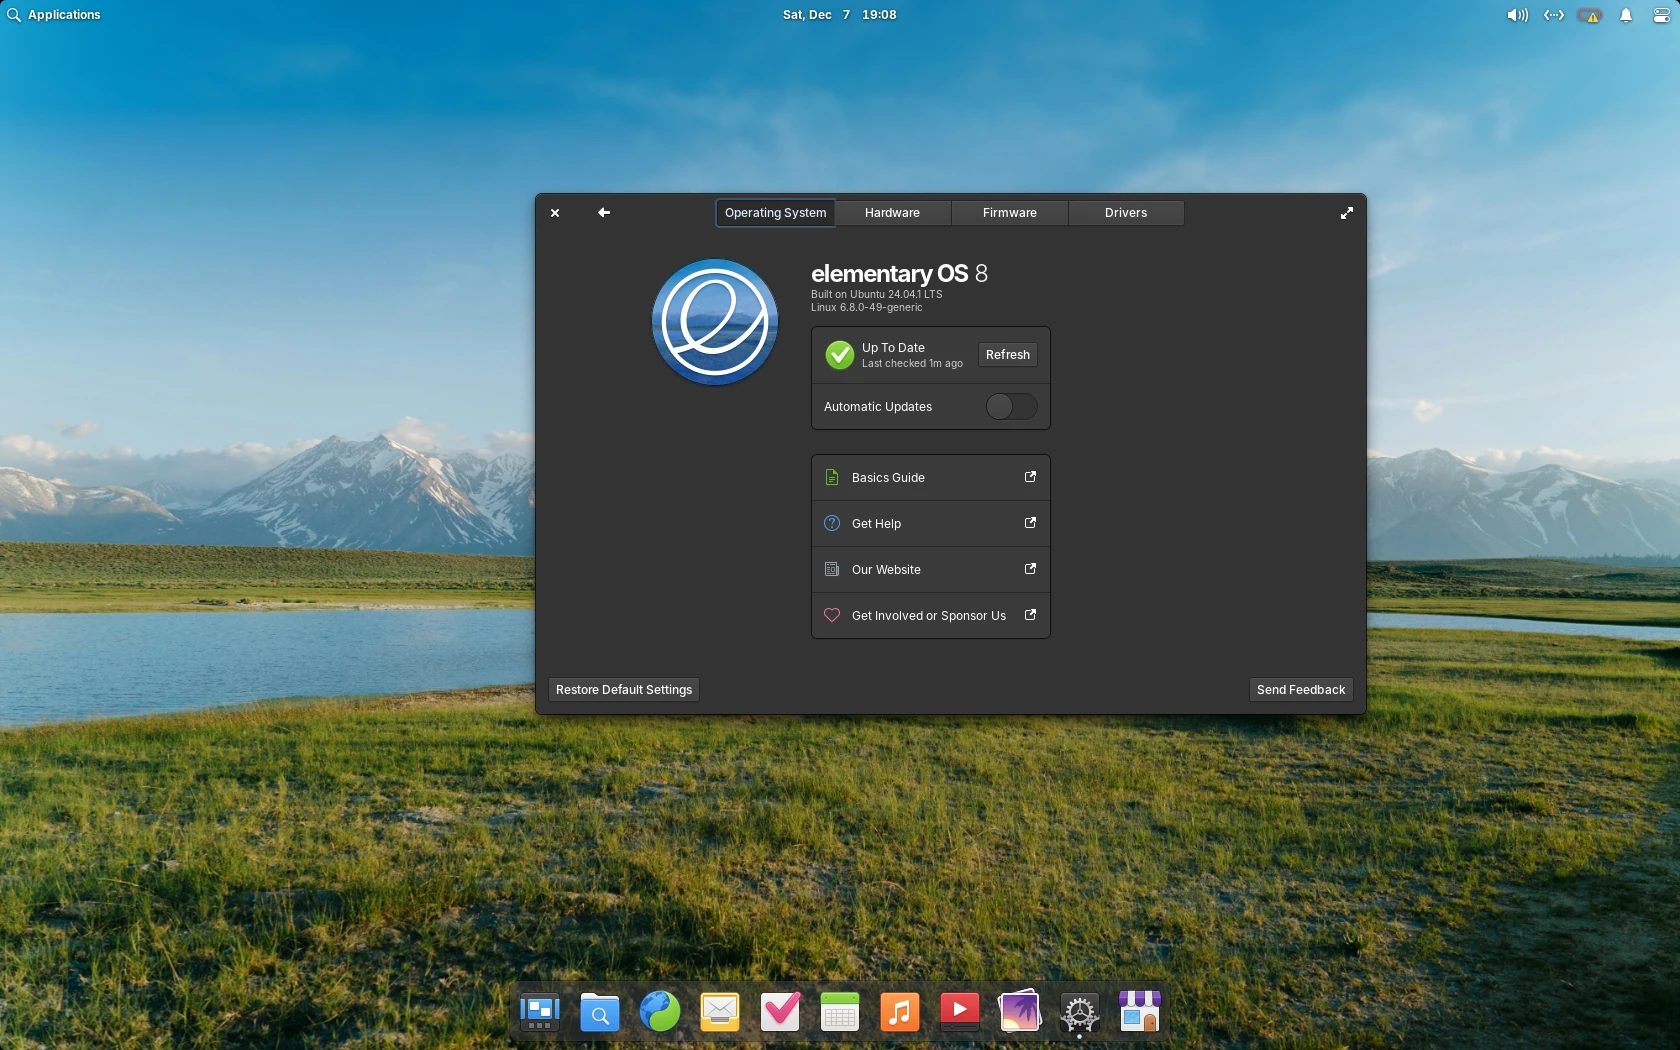Open the sound indicator in the panel
This screenshot has width=1680, height=1050.
(x=1516, y=14)
